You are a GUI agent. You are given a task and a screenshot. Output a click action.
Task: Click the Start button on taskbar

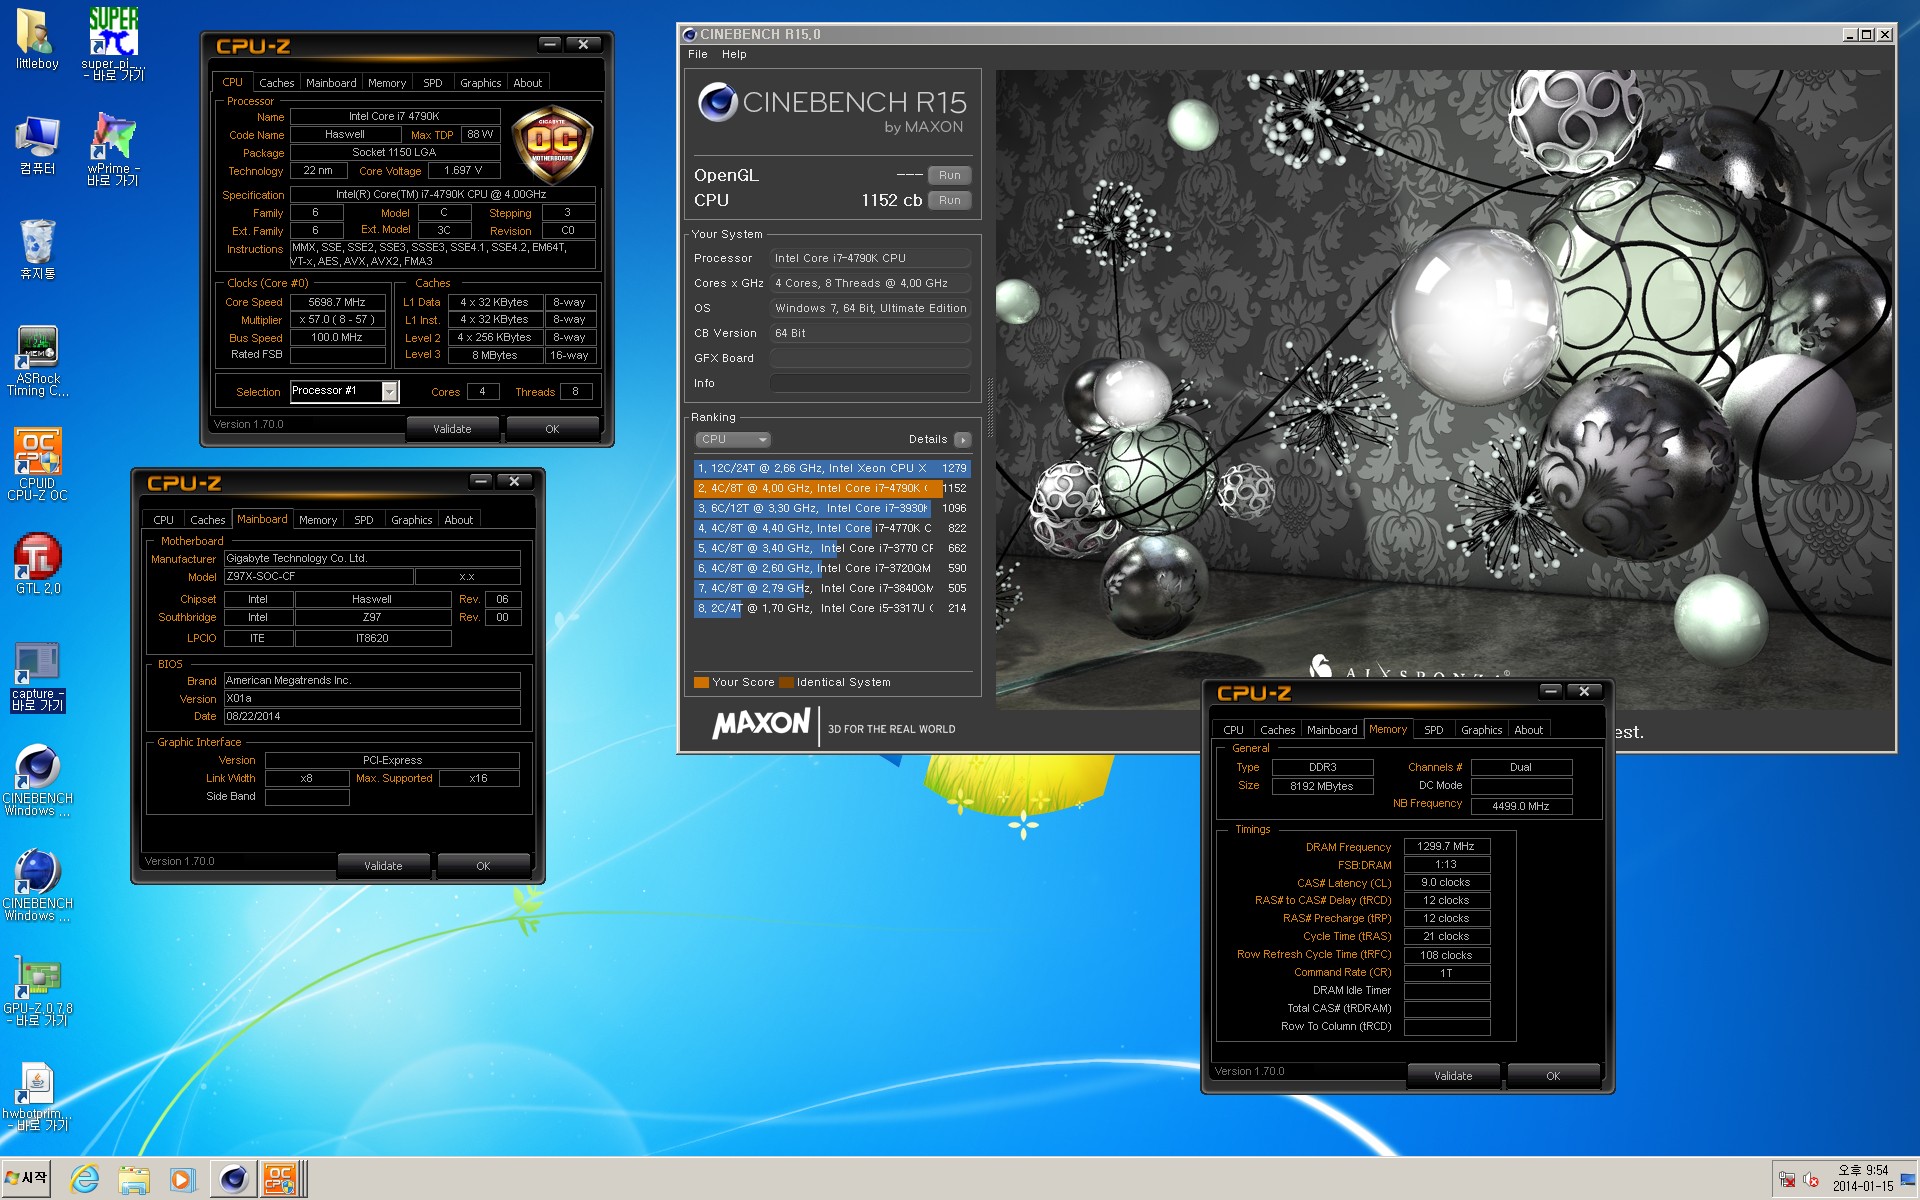point(27,1178)
